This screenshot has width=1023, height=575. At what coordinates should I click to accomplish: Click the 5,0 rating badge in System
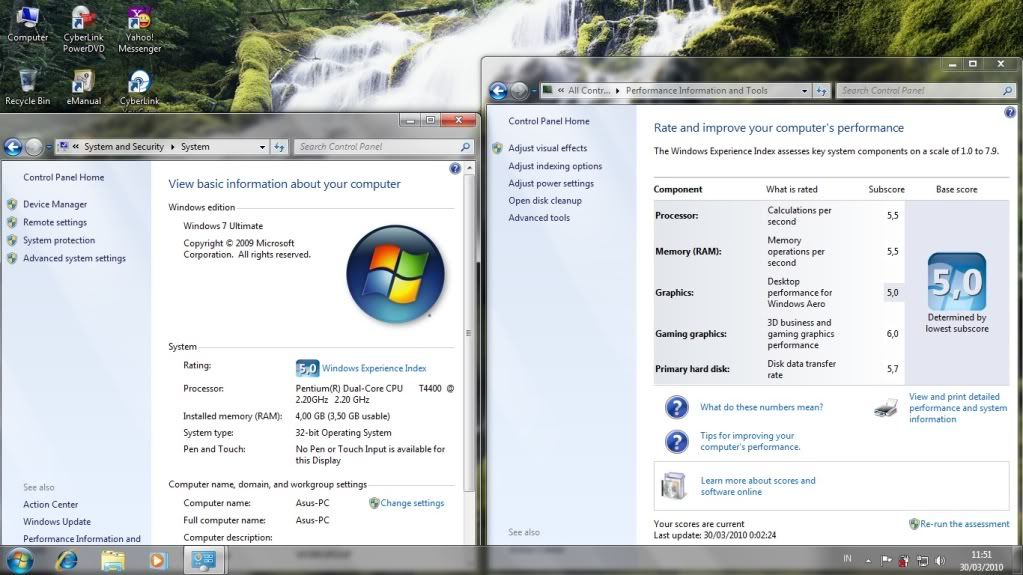pos(307,368)
